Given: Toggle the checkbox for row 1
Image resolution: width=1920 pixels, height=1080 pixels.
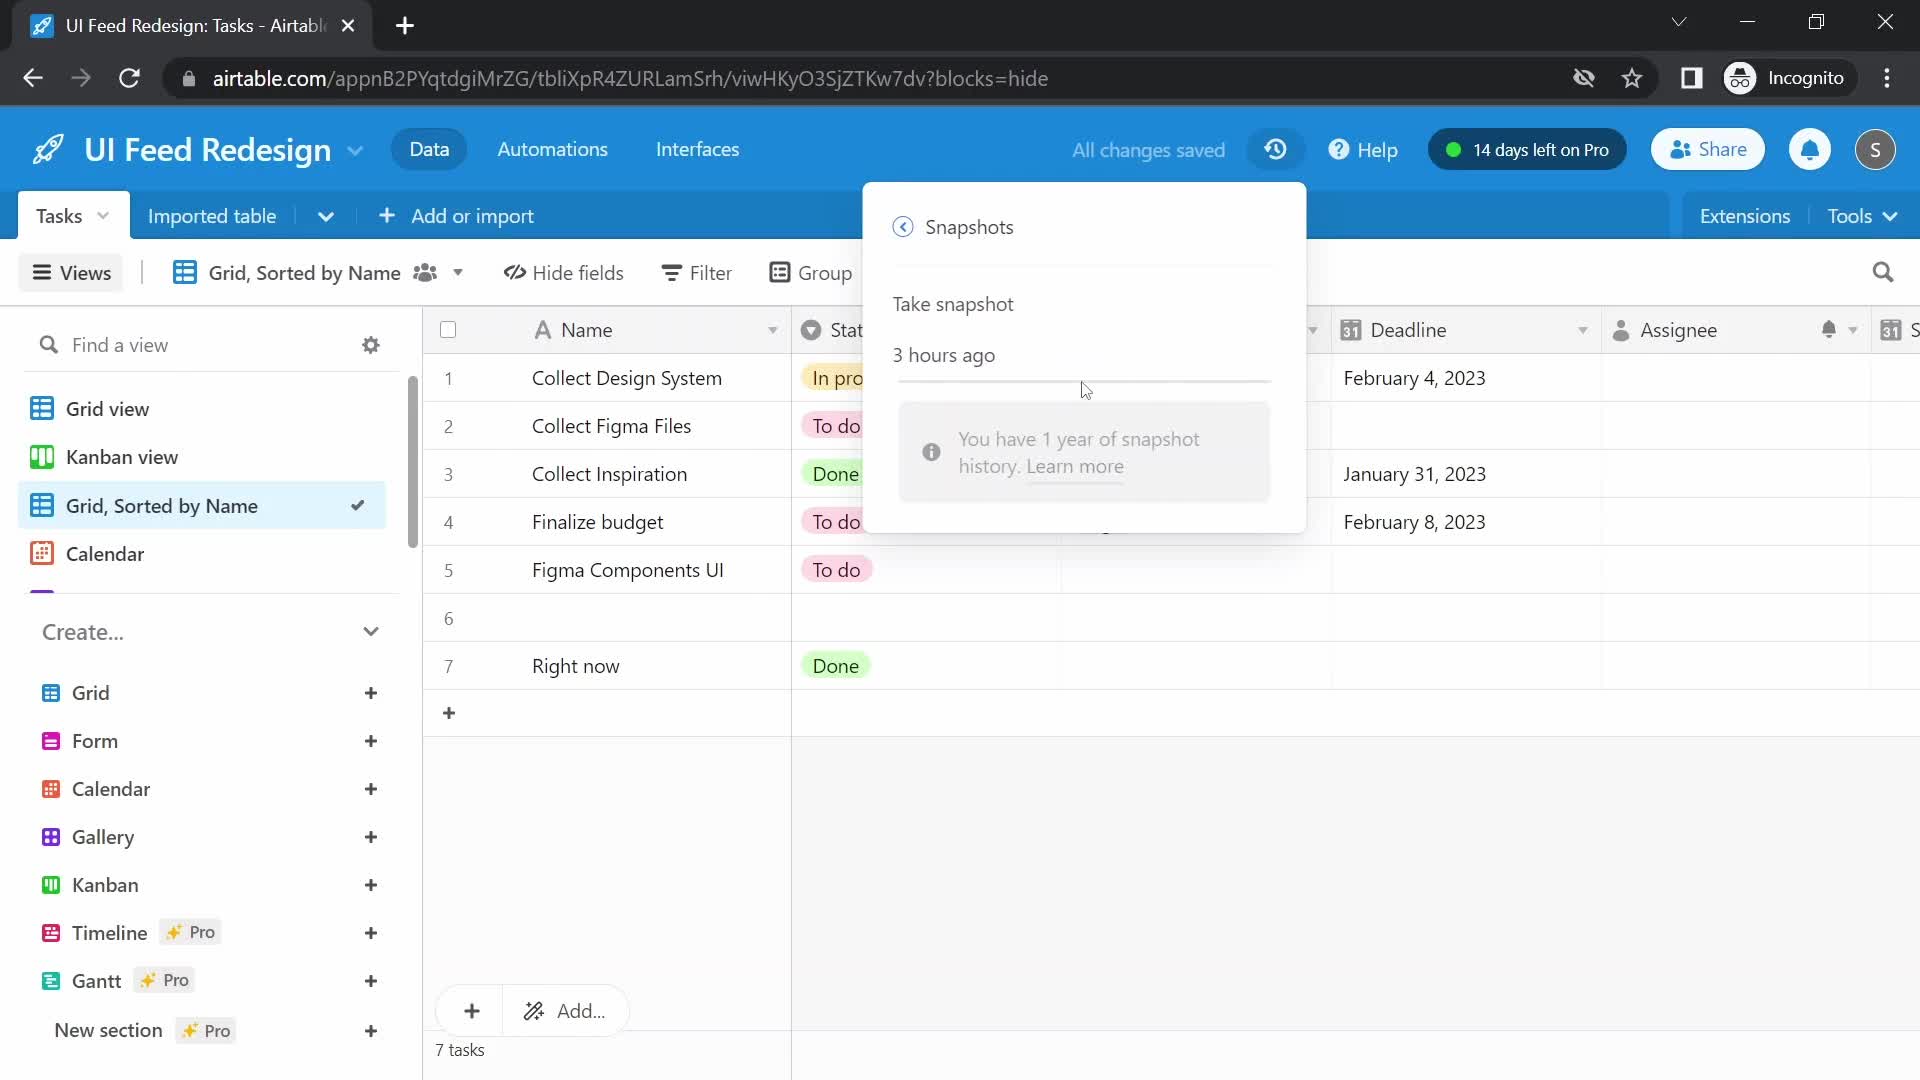Looking at the screenshot, I should pyautogui.click(x=448, y=378).
